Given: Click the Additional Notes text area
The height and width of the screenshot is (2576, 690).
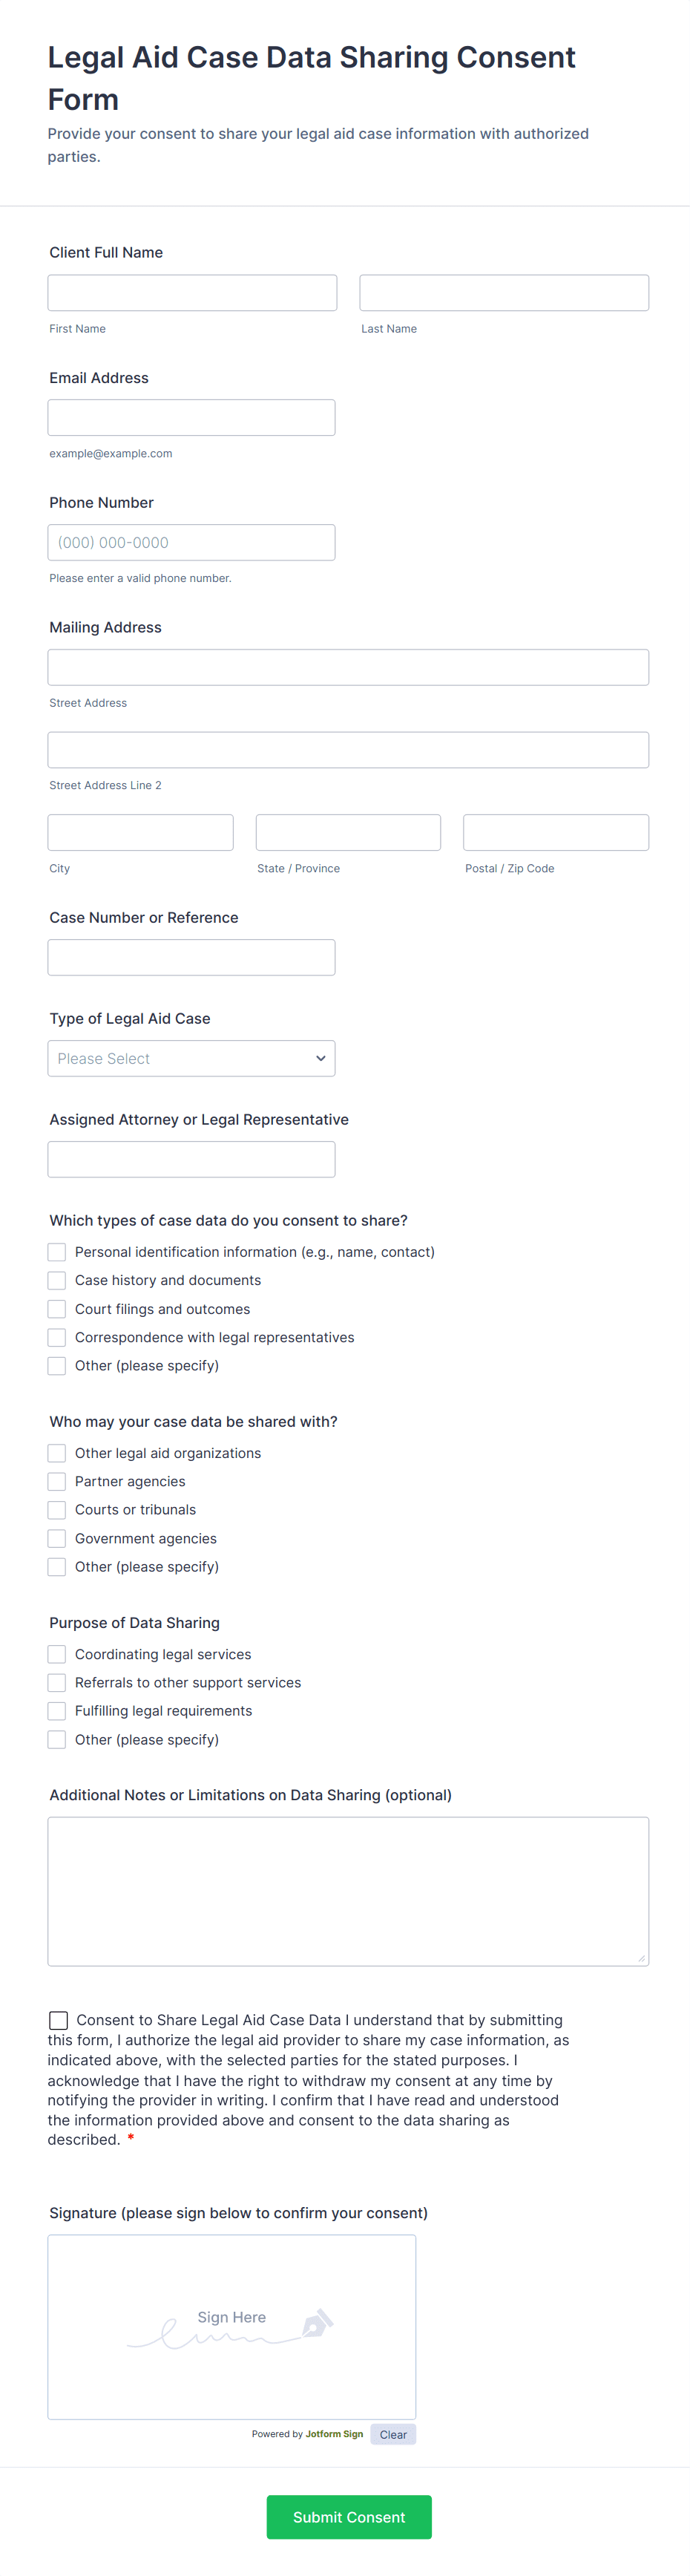Looking at the screenshot, I should point(348,1891).
